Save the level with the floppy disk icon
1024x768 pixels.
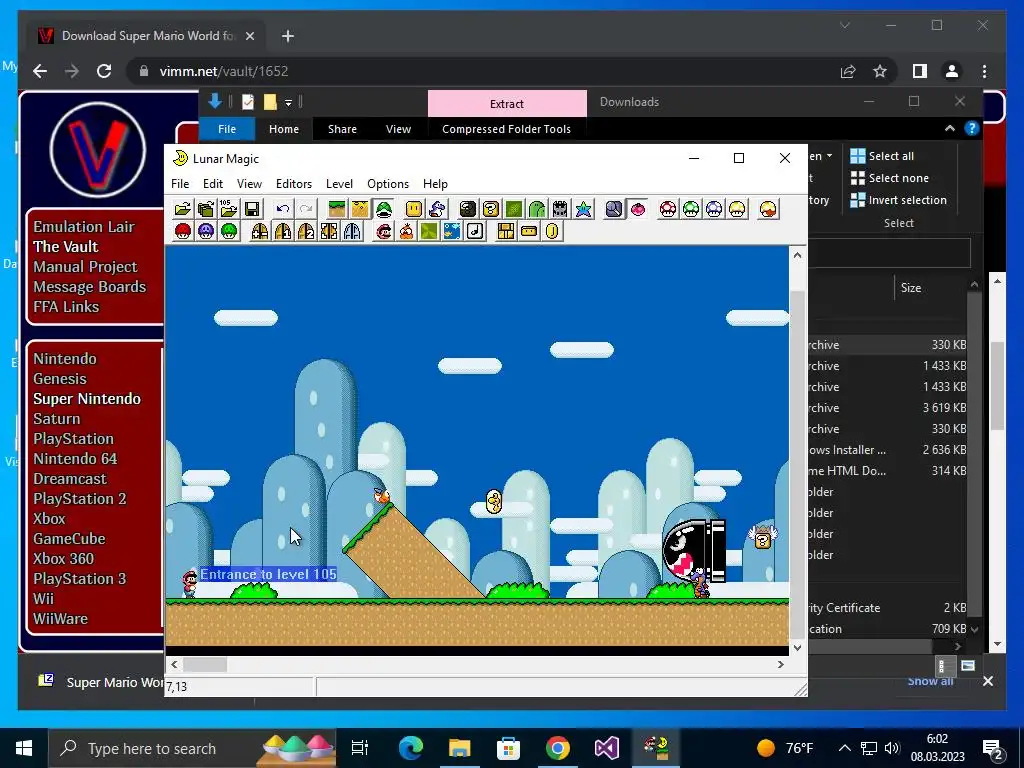click(x=252, y=209)
